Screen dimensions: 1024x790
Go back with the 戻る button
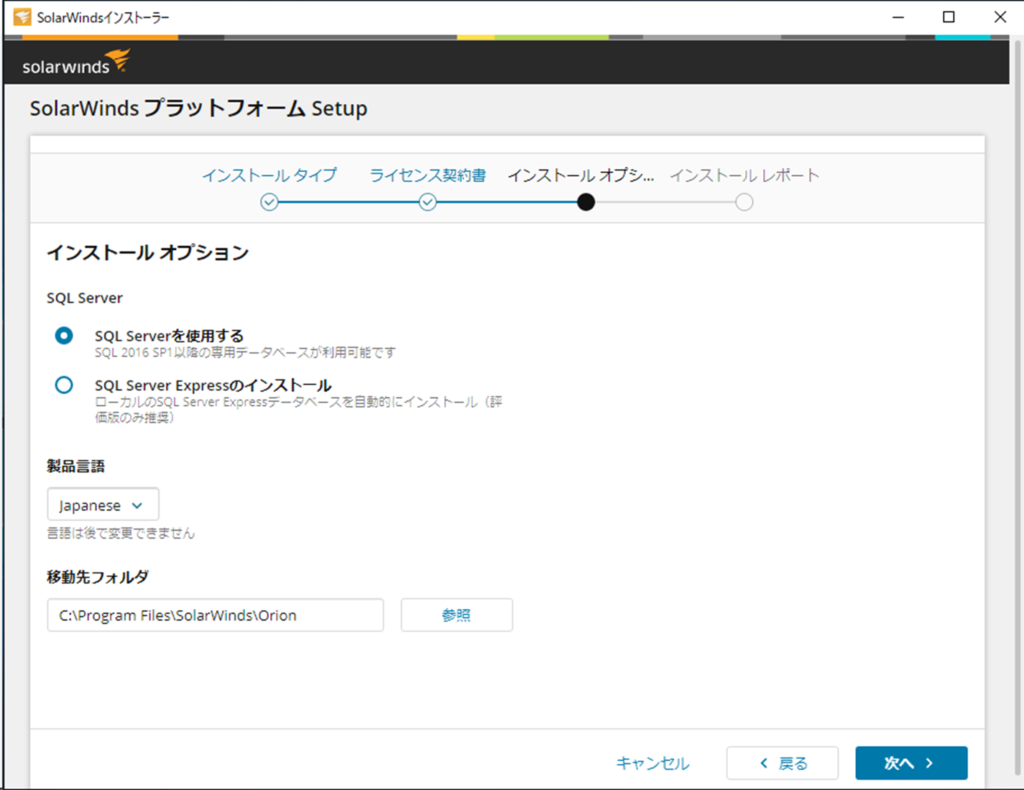782,763
